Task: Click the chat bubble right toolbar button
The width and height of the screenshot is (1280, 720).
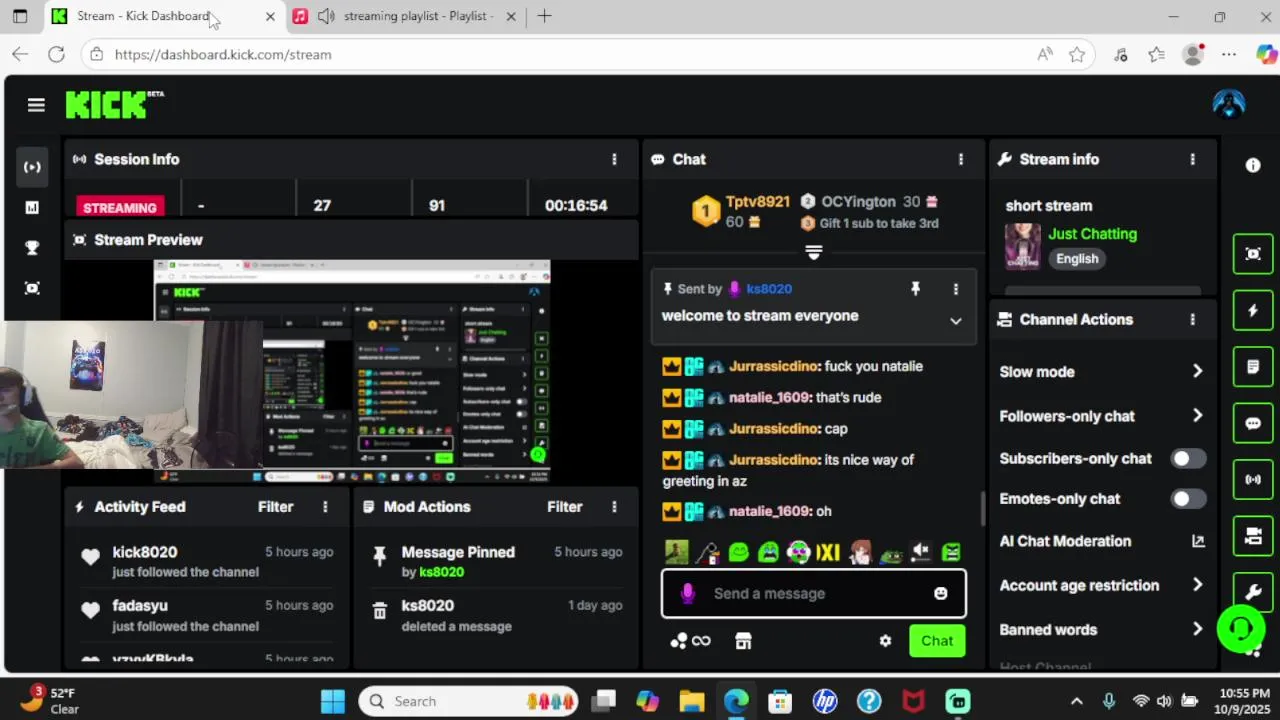Action: pos(1253,423)
